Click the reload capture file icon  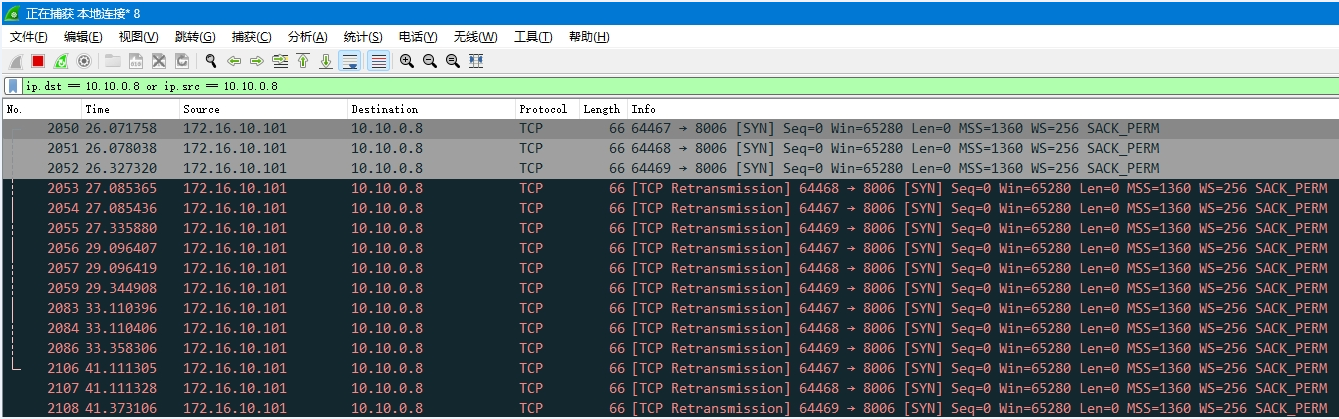[182, 61]
